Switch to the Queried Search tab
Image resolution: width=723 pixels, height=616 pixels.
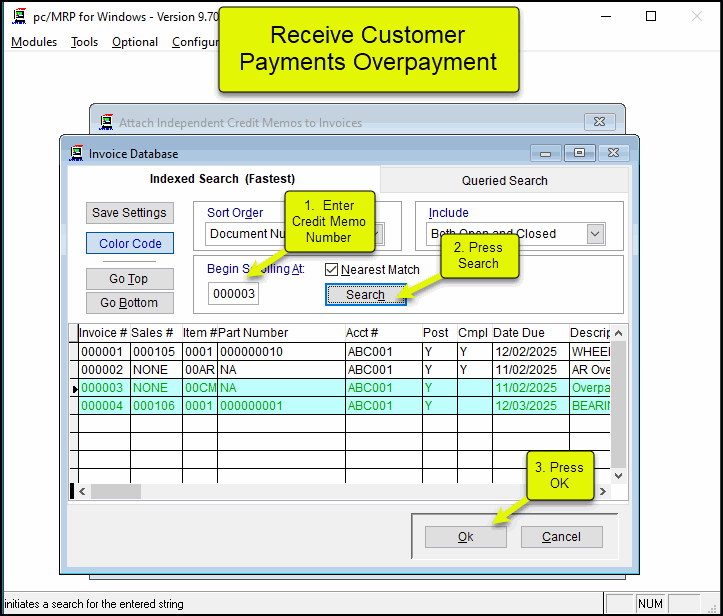point(504,180)
